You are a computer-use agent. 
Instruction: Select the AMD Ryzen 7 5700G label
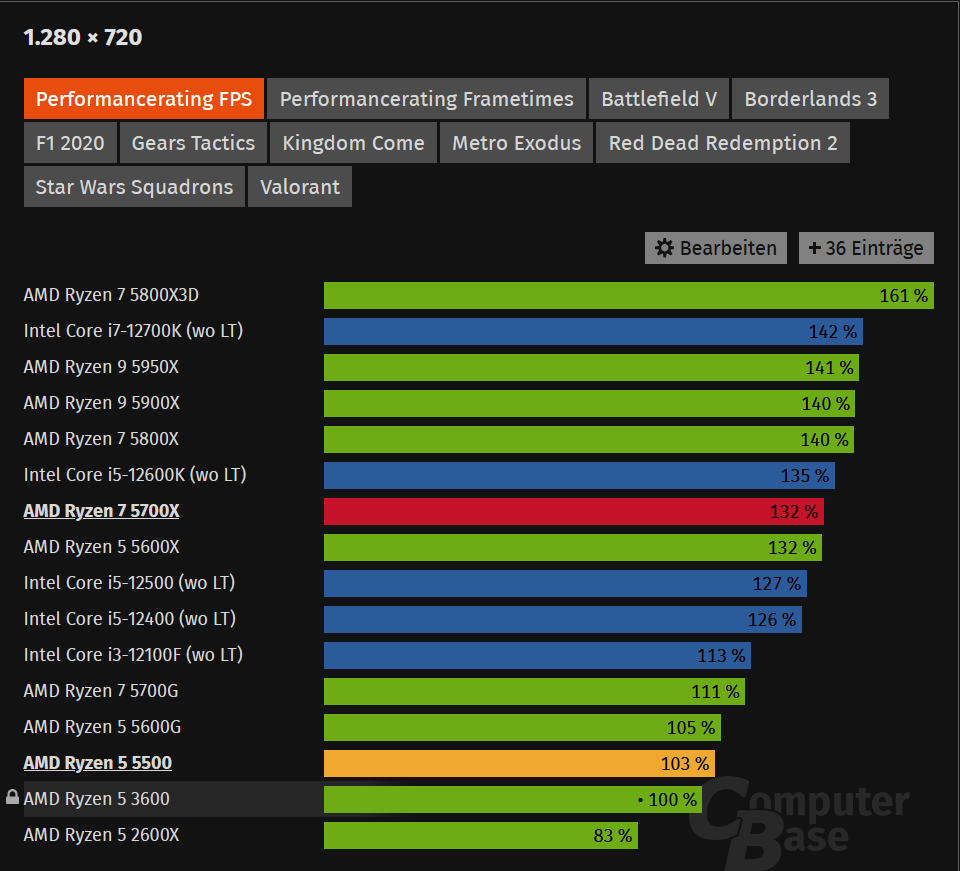pyautogui.click(x=101, y=691)
